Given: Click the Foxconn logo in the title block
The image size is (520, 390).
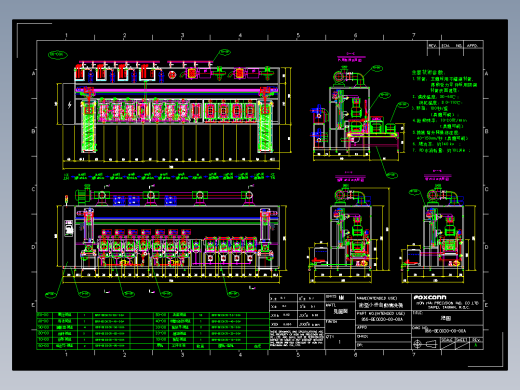Looking at the screenshot, I should coord(430,297).
